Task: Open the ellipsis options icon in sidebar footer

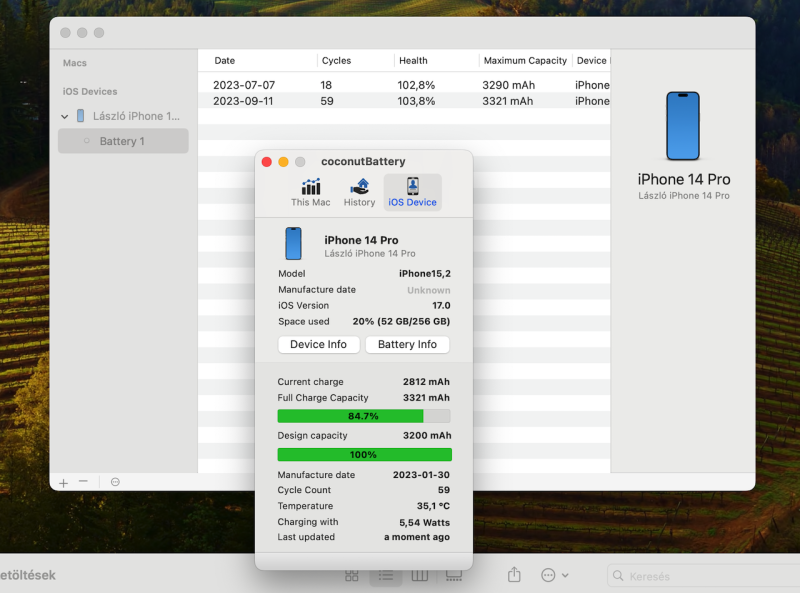Action: (115, 482)
